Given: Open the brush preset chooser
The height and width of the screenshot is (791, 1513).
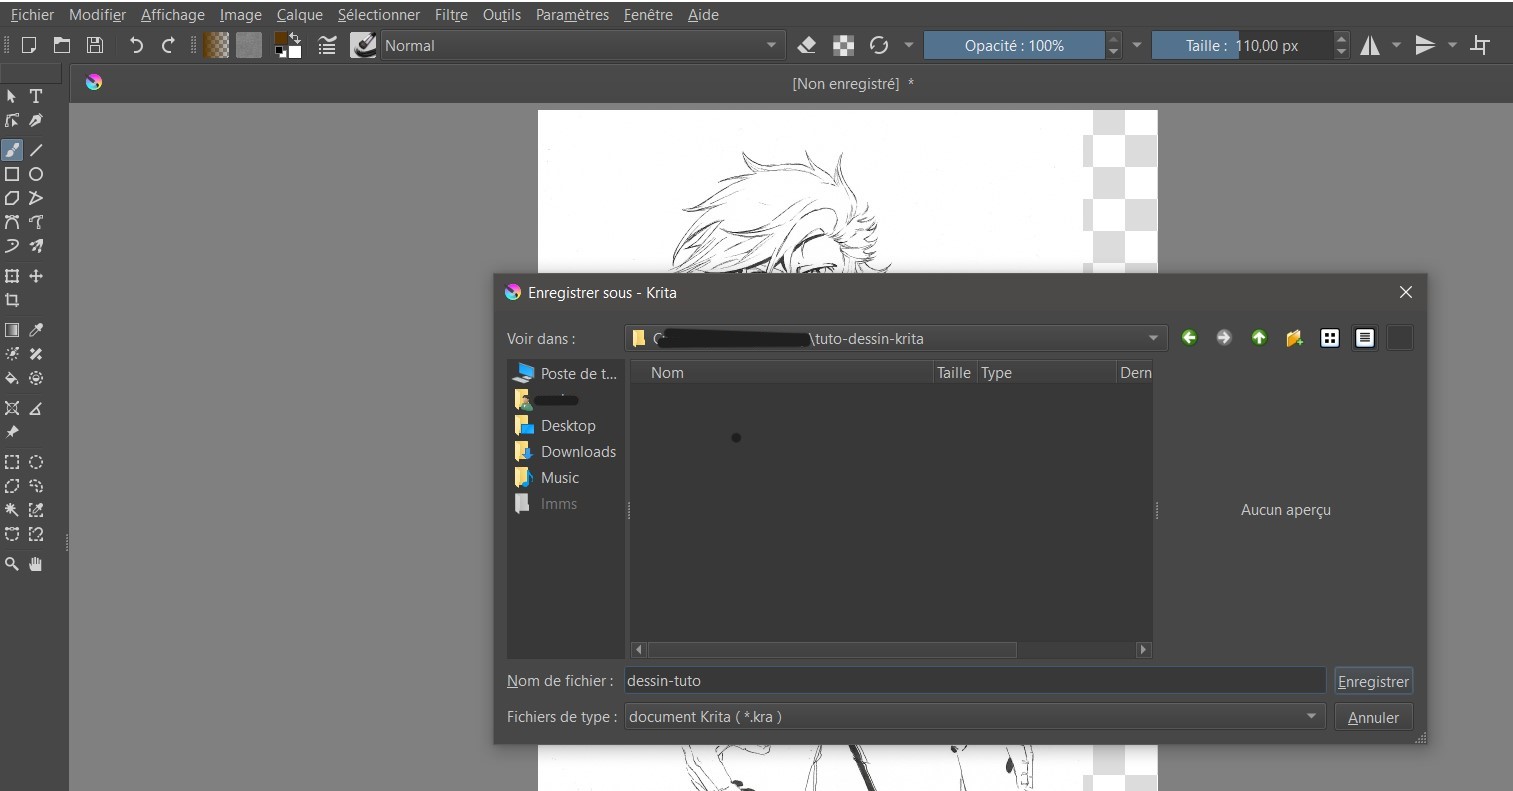Looking at the screenshot, I should [x=363, y=45].
